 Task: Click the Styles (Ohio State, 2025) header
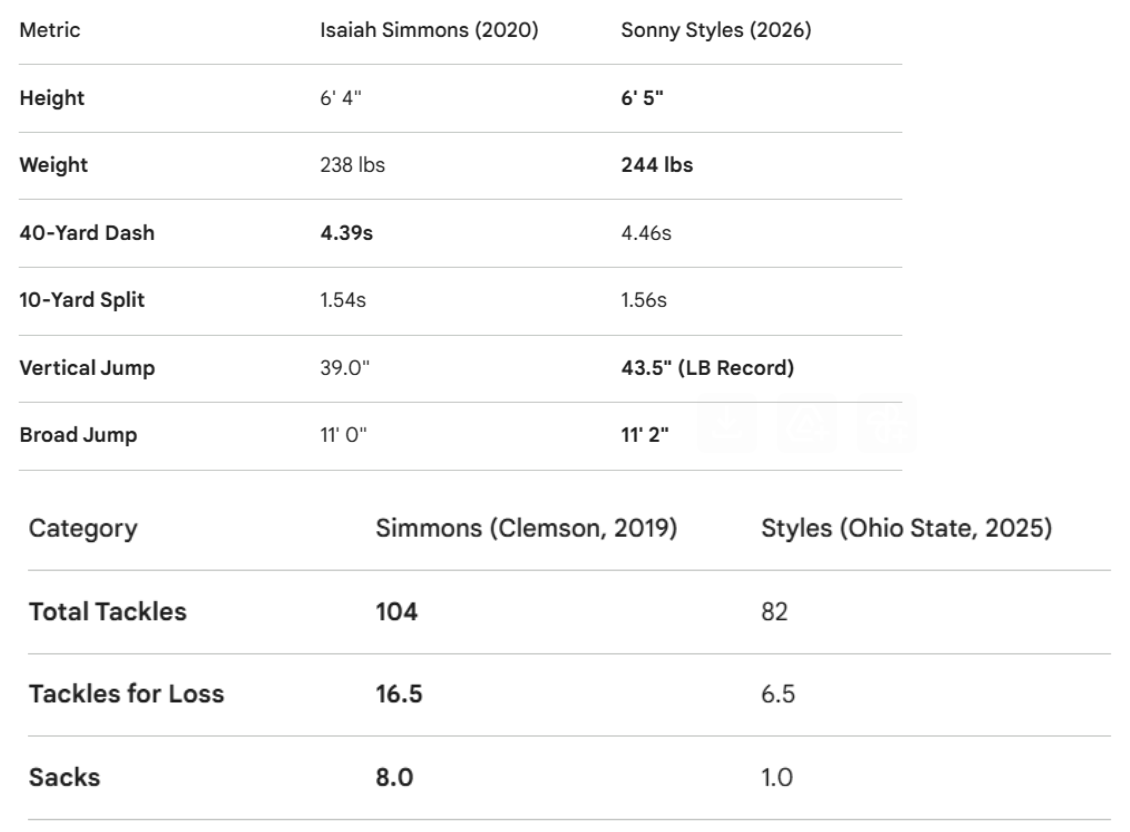906,528
